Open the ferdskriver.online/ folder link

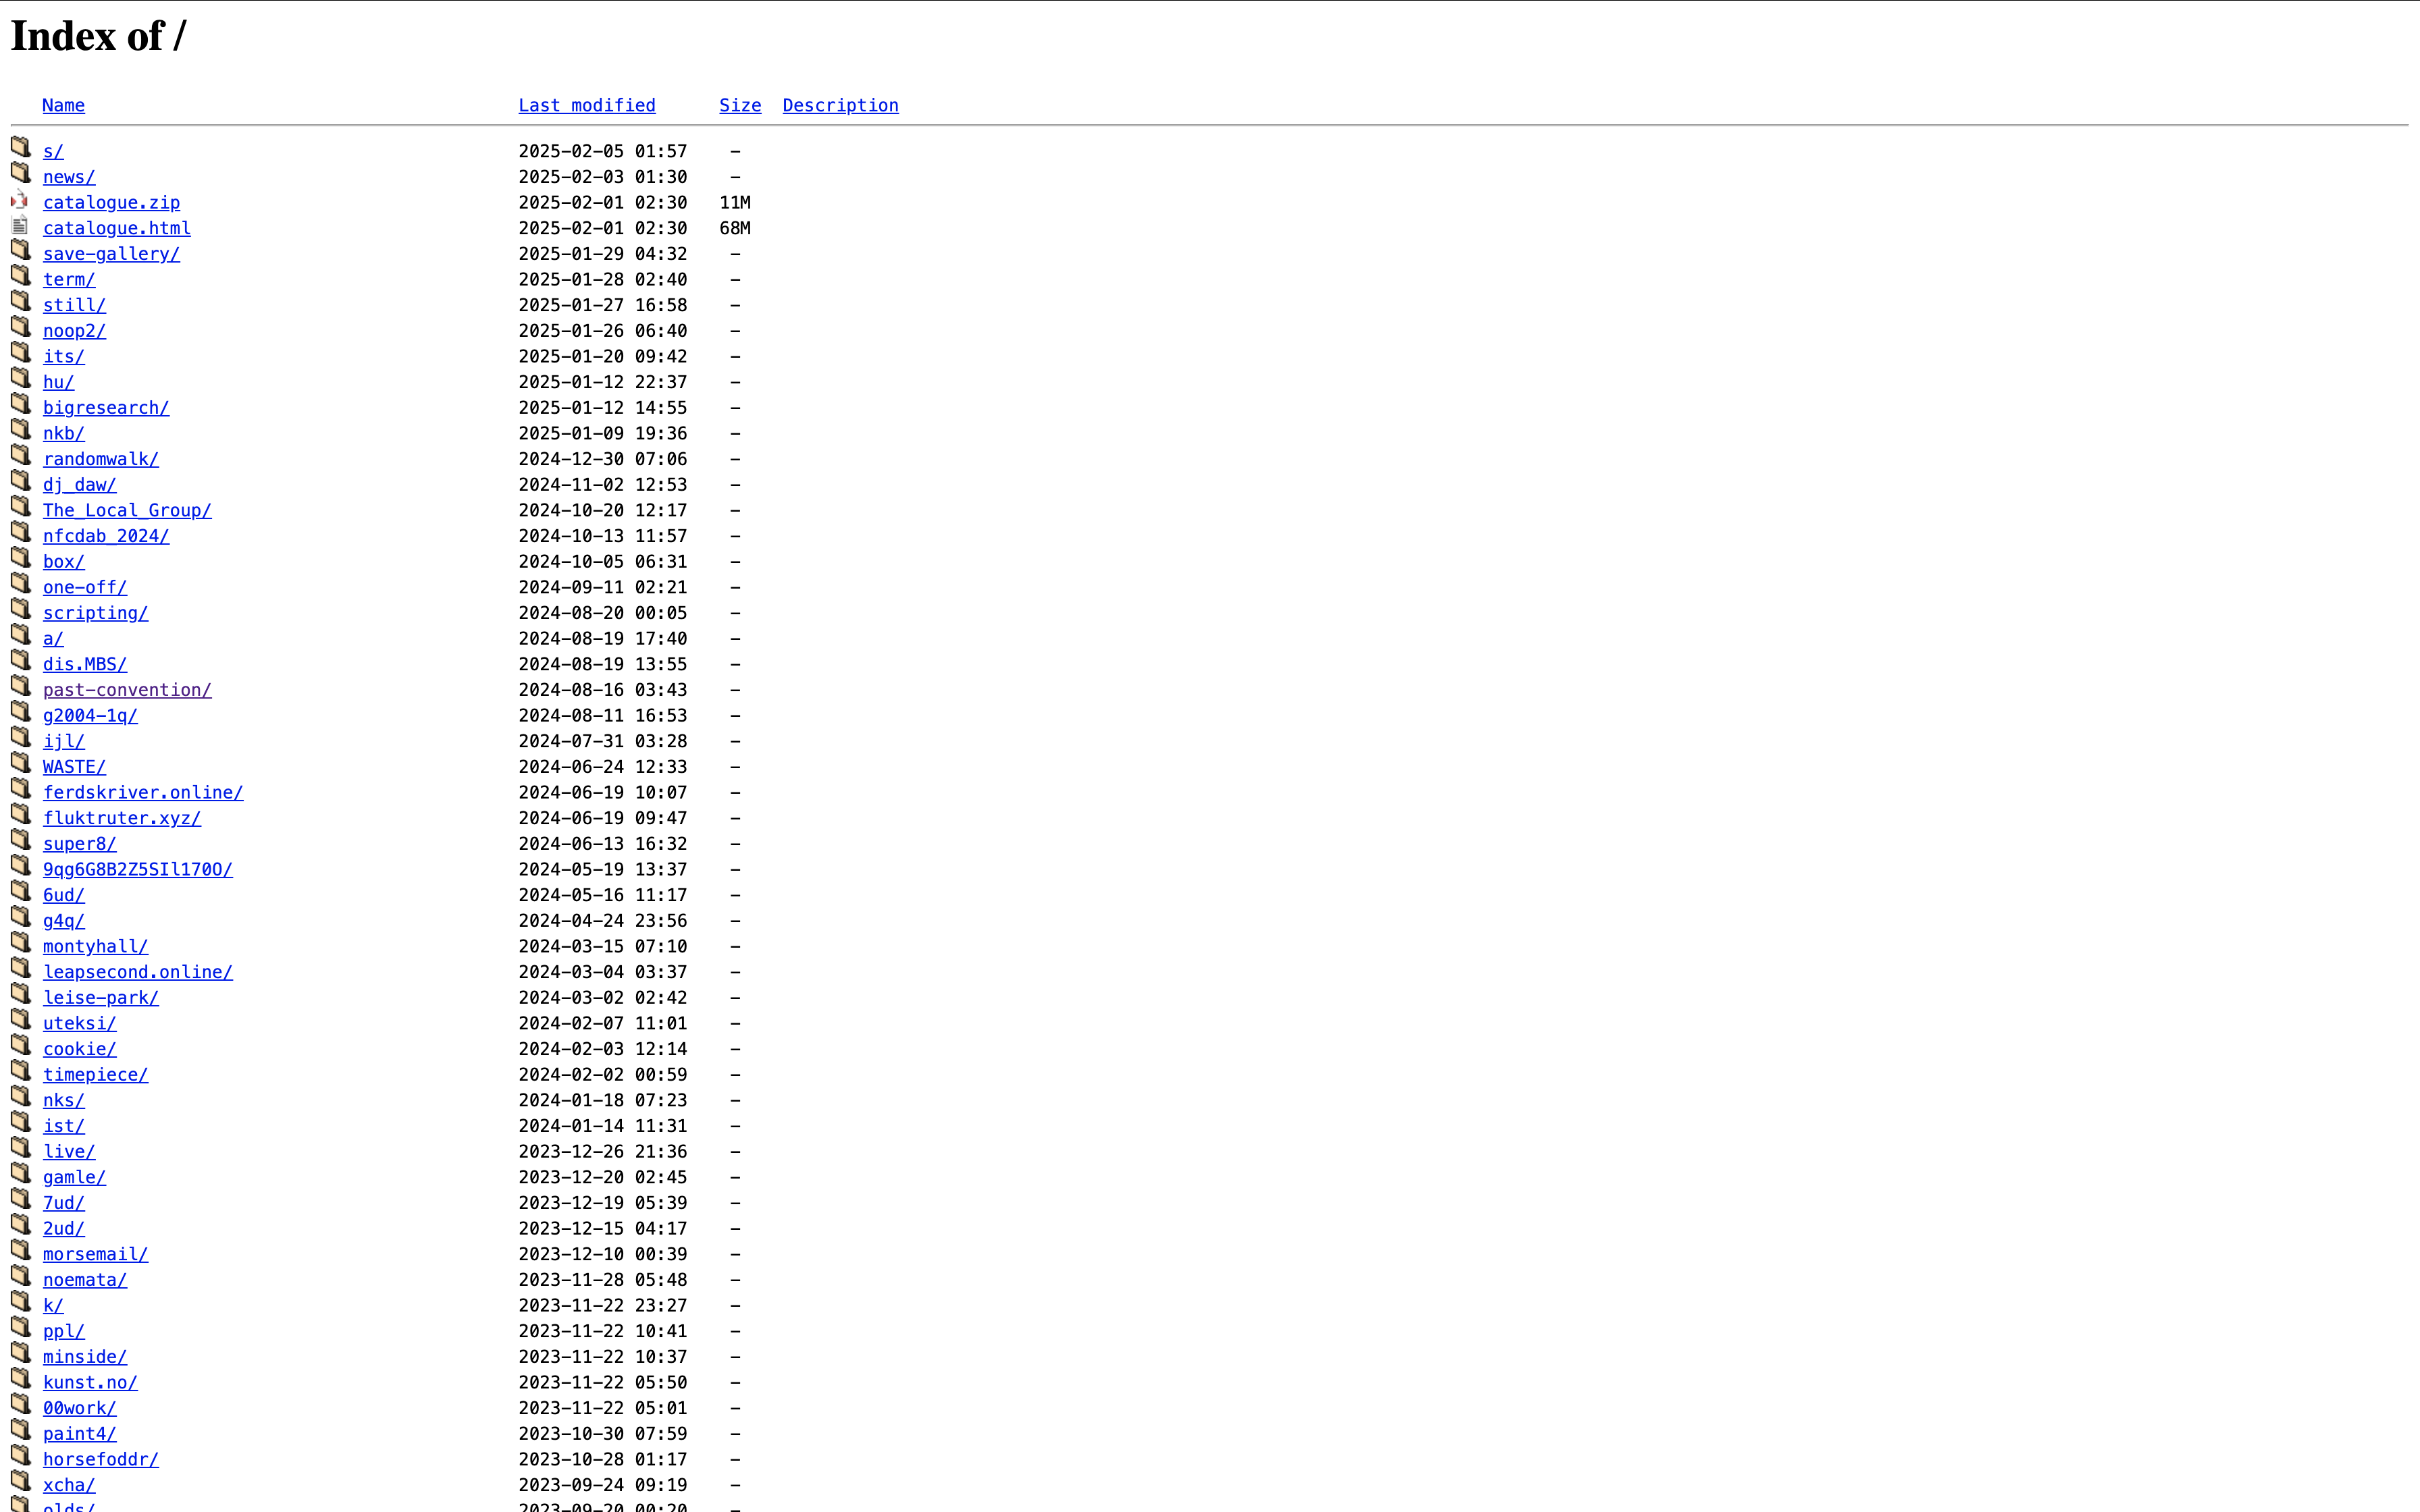click(x=143, y=792)
